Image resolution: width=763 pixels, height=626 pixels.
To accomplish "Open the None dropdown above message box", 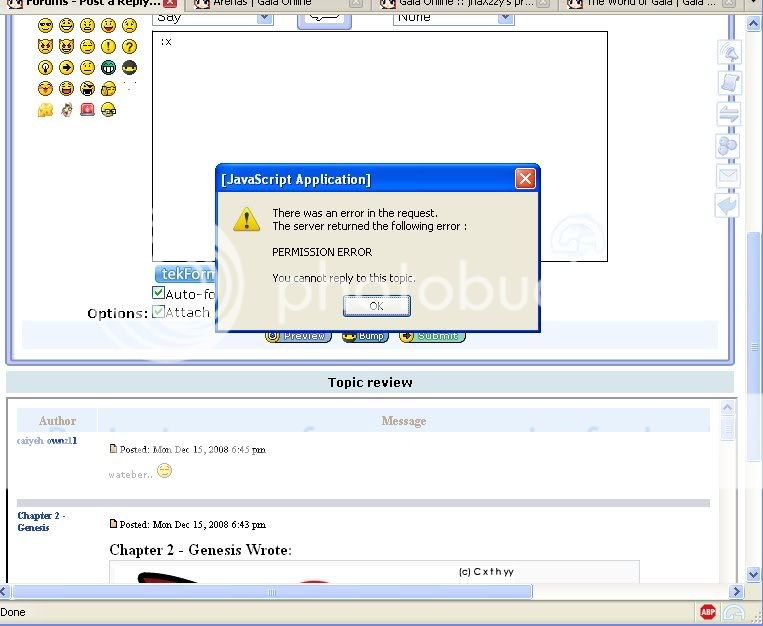I will coord(453,17).
